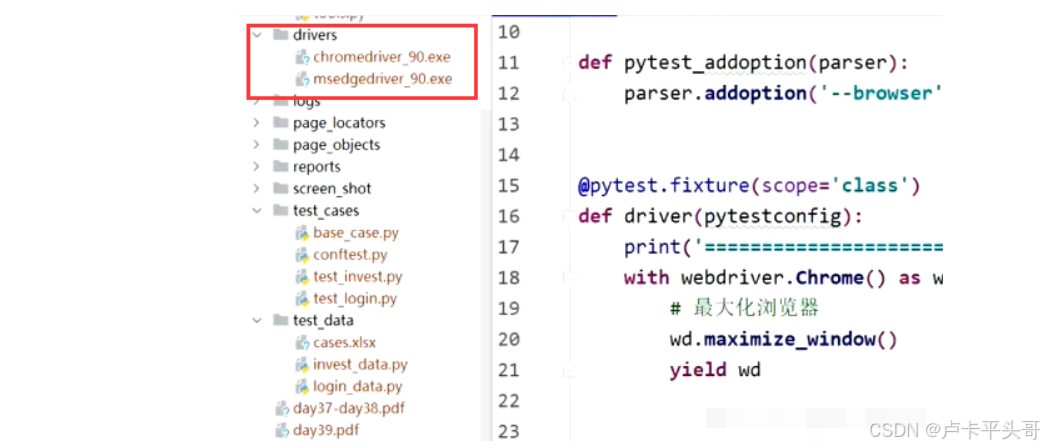This screenshot has height=448, width=1044.
Task: Click '@pytest.fixture' decorator text
Action: coord(664,186)
